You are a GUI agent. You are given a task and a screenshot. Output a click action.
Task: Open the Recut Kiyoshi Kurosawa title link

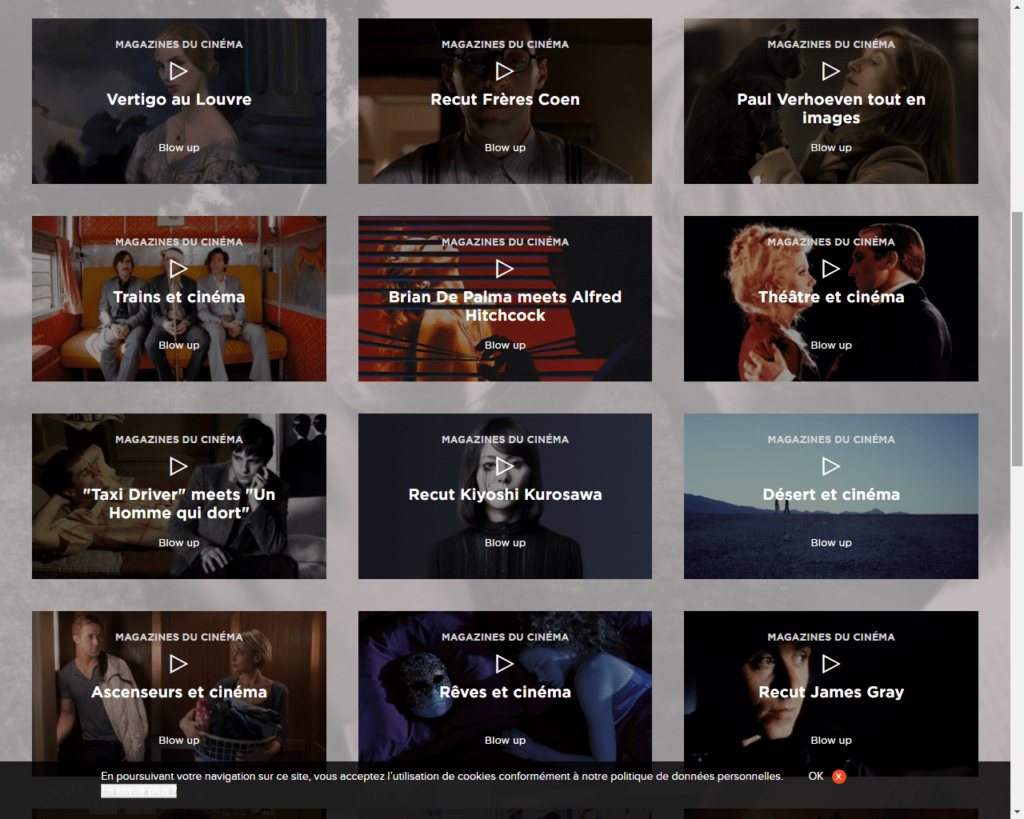505,494
